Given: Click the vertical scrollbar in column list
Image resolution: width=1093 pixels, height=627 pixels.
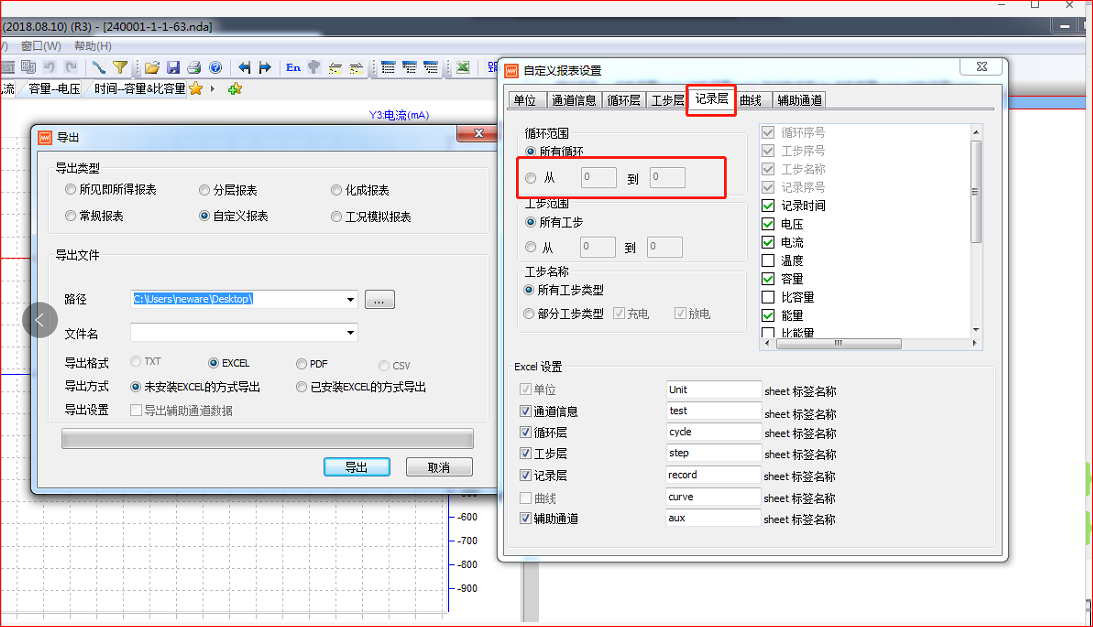Looking at the screenshot, I should coord(976,192).
